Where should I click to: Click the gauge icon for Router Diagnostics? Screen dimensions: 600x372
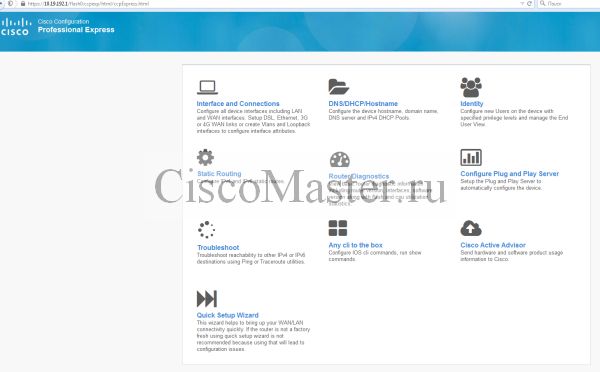click(x=339, y=159)
